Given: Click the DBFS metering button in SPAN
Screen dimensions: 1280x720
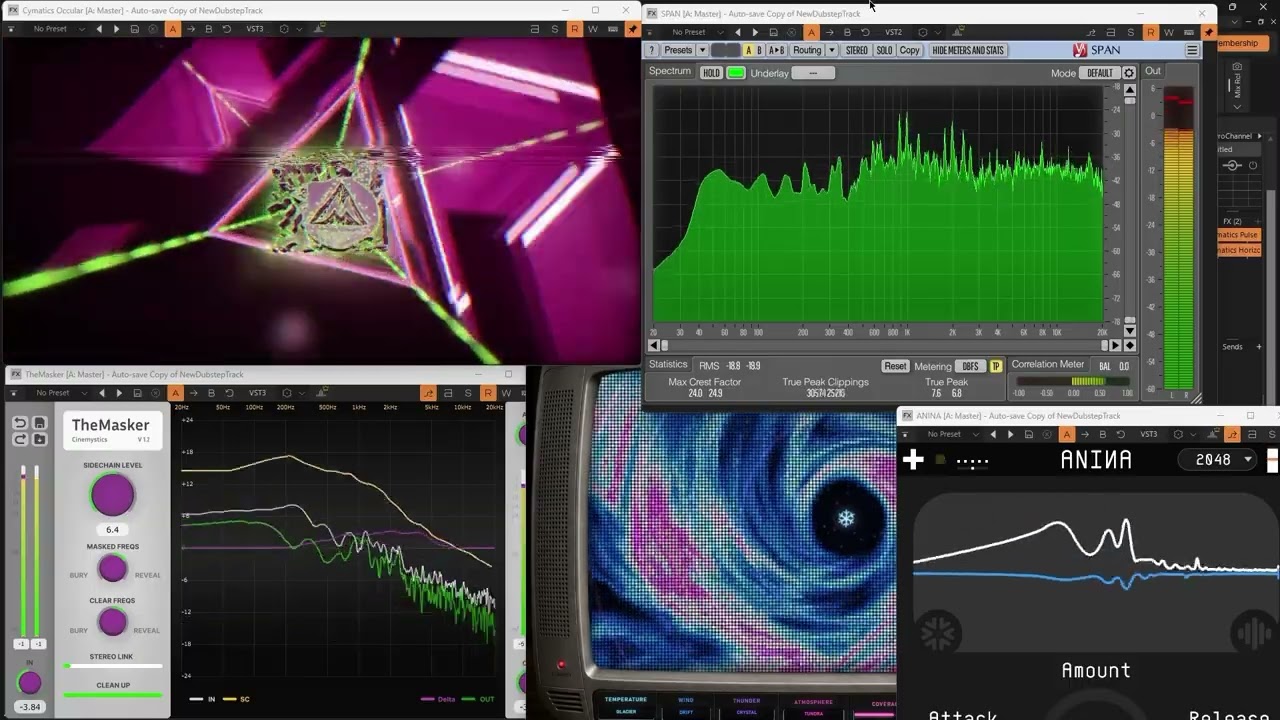Looking at the screenshot, I should coord(970,366).
